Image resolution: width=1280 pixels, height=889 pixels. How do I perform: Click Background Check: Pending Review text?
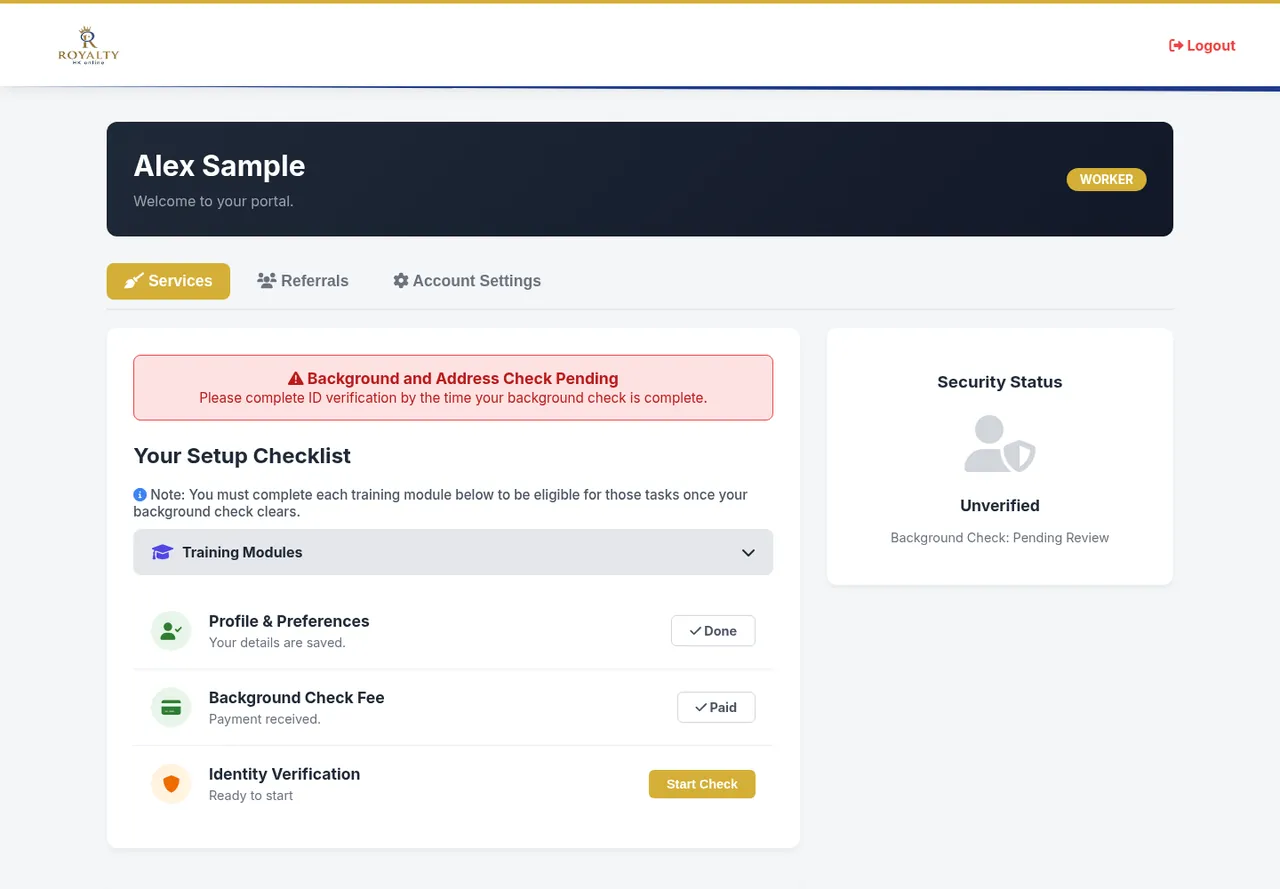pos(1000,538)
